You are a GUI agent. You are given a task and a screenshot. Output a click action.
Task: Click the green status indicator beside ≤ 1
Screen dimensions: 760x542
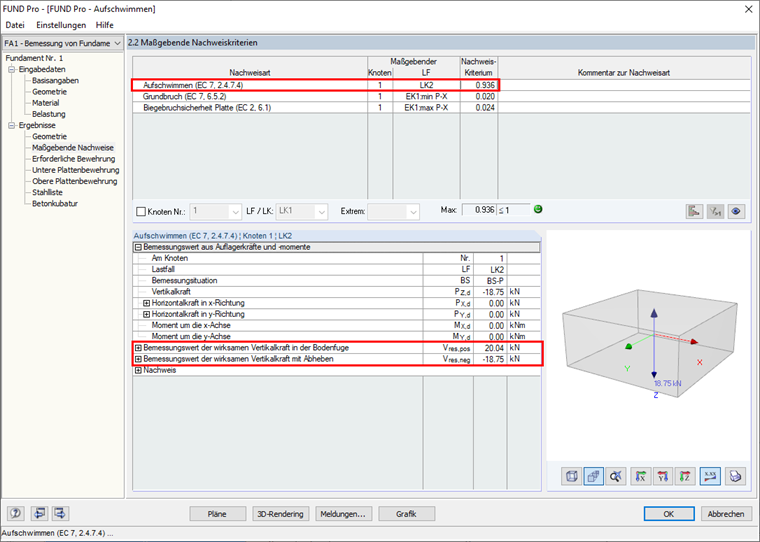pyautogui.click(x=538, y=209)
